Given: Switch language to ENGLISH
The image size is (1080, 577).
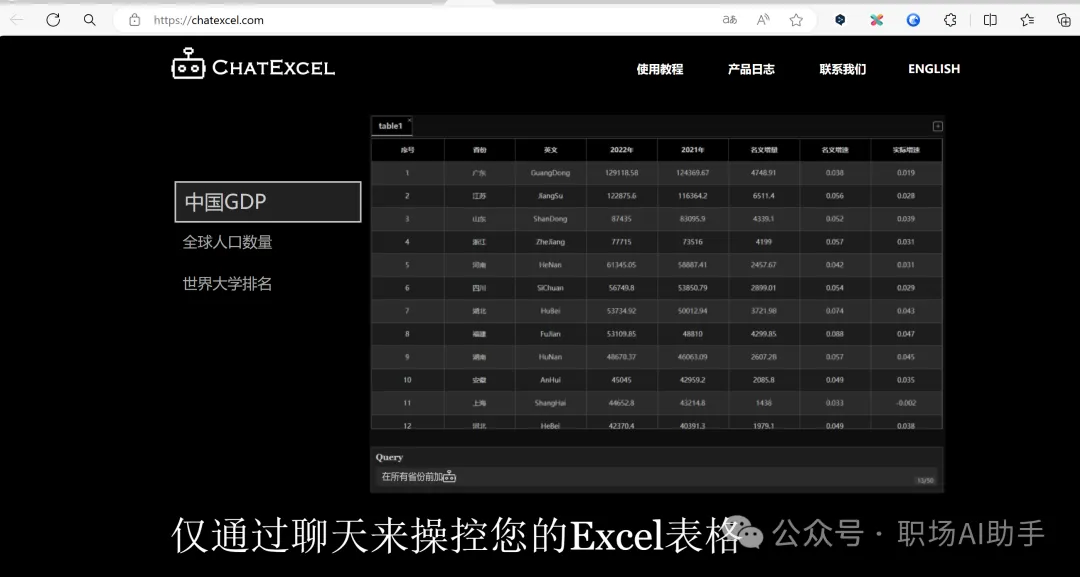Looking at the screenshot, I should [x=933, y=69].
